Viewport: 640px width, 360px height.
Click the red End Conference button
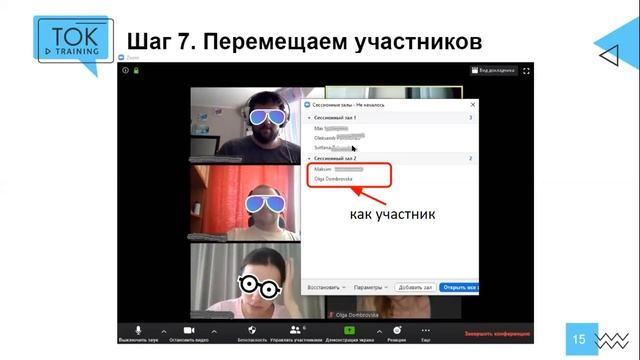[x=497, y=334]
